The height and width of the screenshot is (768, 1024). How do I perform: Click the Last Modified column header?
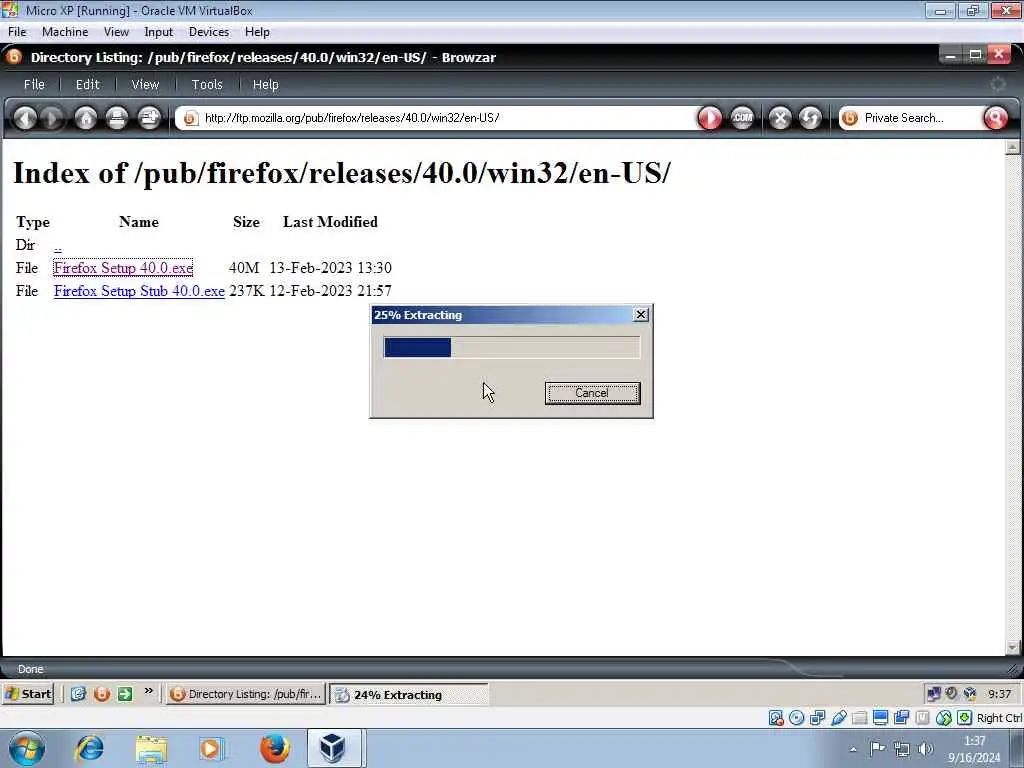[330, 222]
